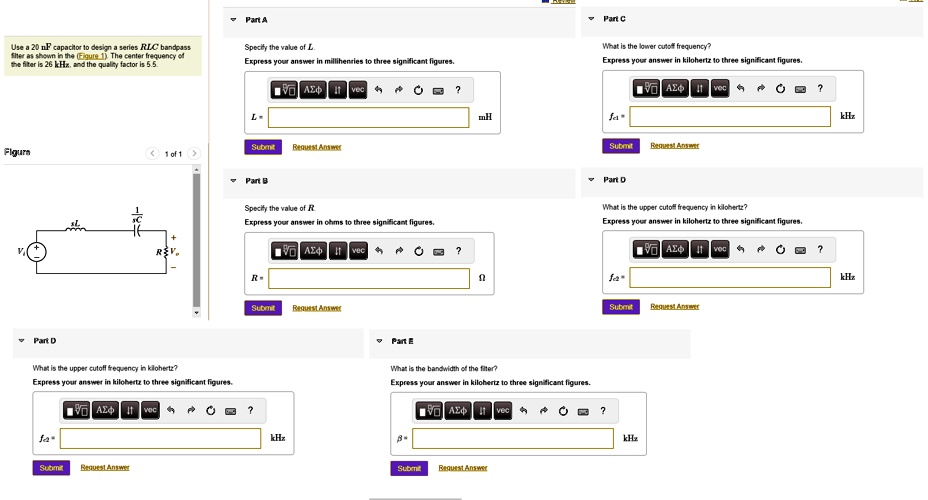
Task: Click the redo arrow in Part B toolbar
Action: click(x=398, y=250)
